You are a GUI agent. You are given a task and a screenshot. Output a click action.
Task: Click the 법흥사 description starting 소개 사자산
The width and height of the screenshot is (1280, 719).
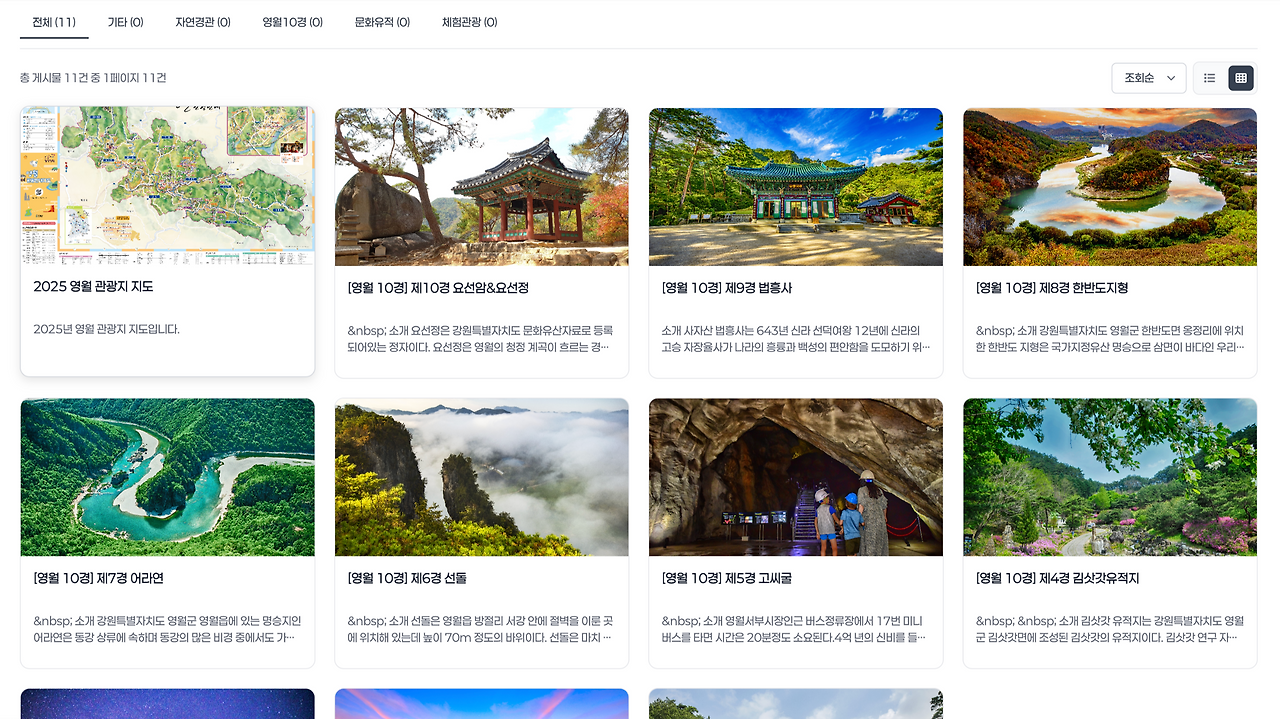pyautogui.click(x=796, y=339)
